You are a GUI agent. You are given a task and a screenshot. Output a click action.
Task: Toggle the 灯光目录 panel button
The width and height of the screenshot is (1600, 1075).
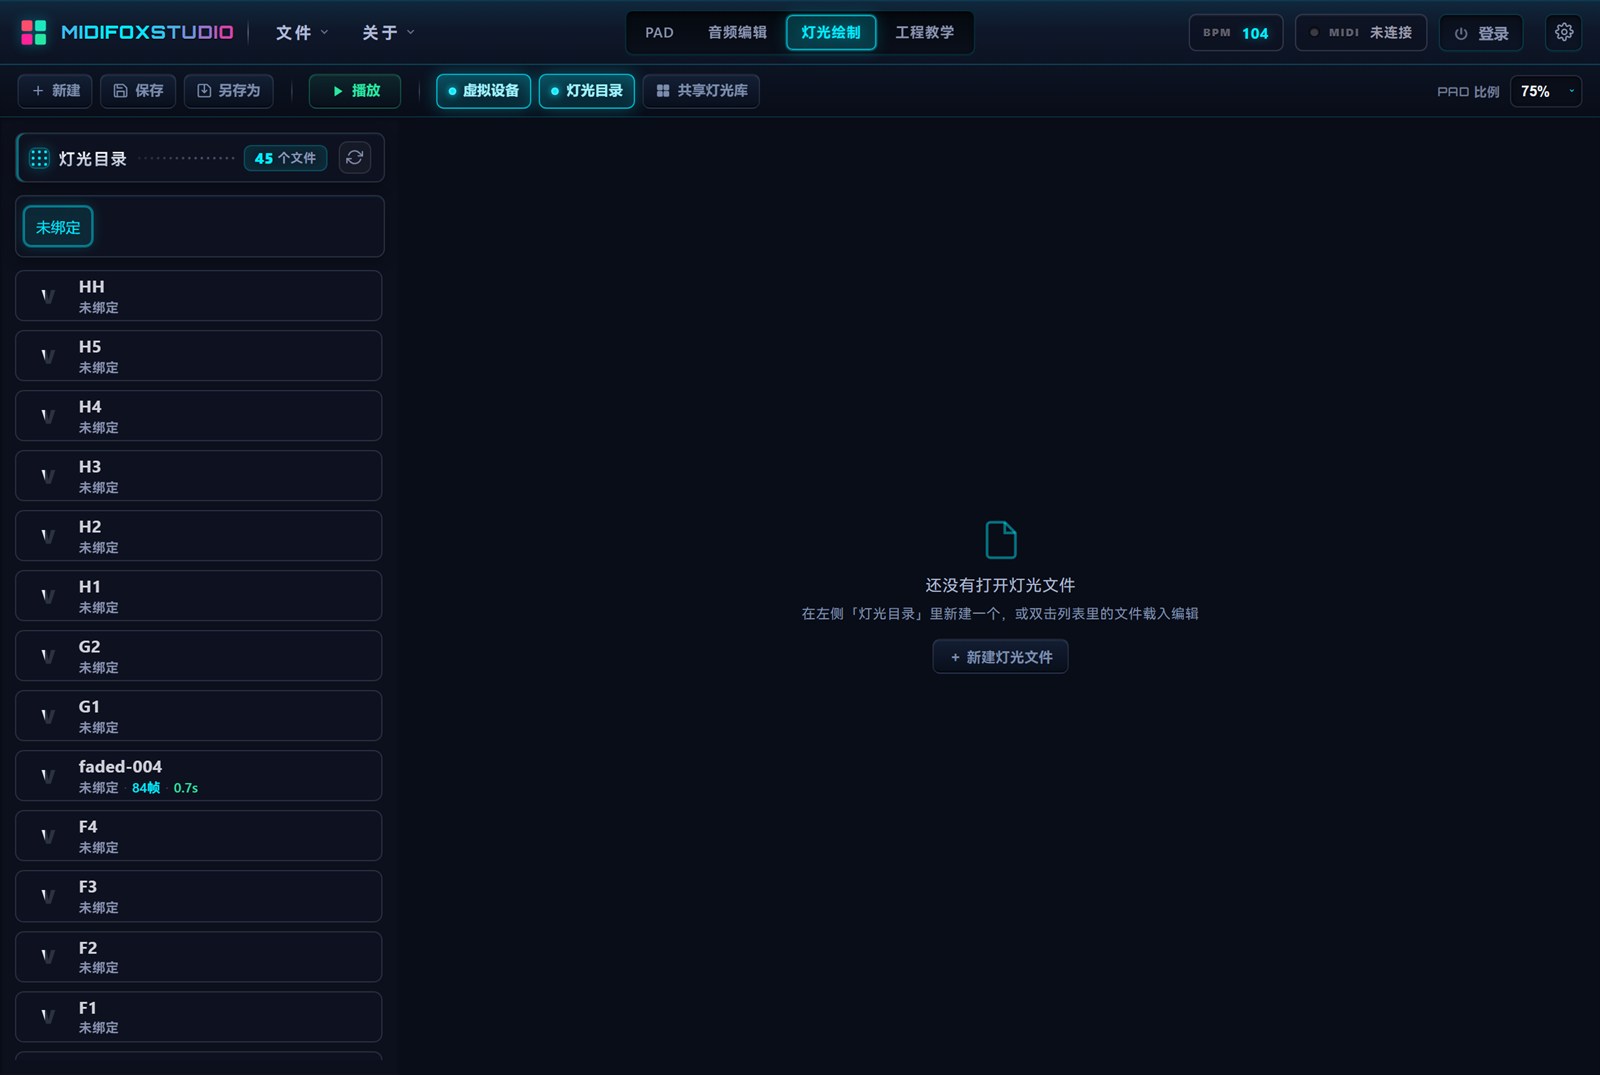tap(587, 91)
